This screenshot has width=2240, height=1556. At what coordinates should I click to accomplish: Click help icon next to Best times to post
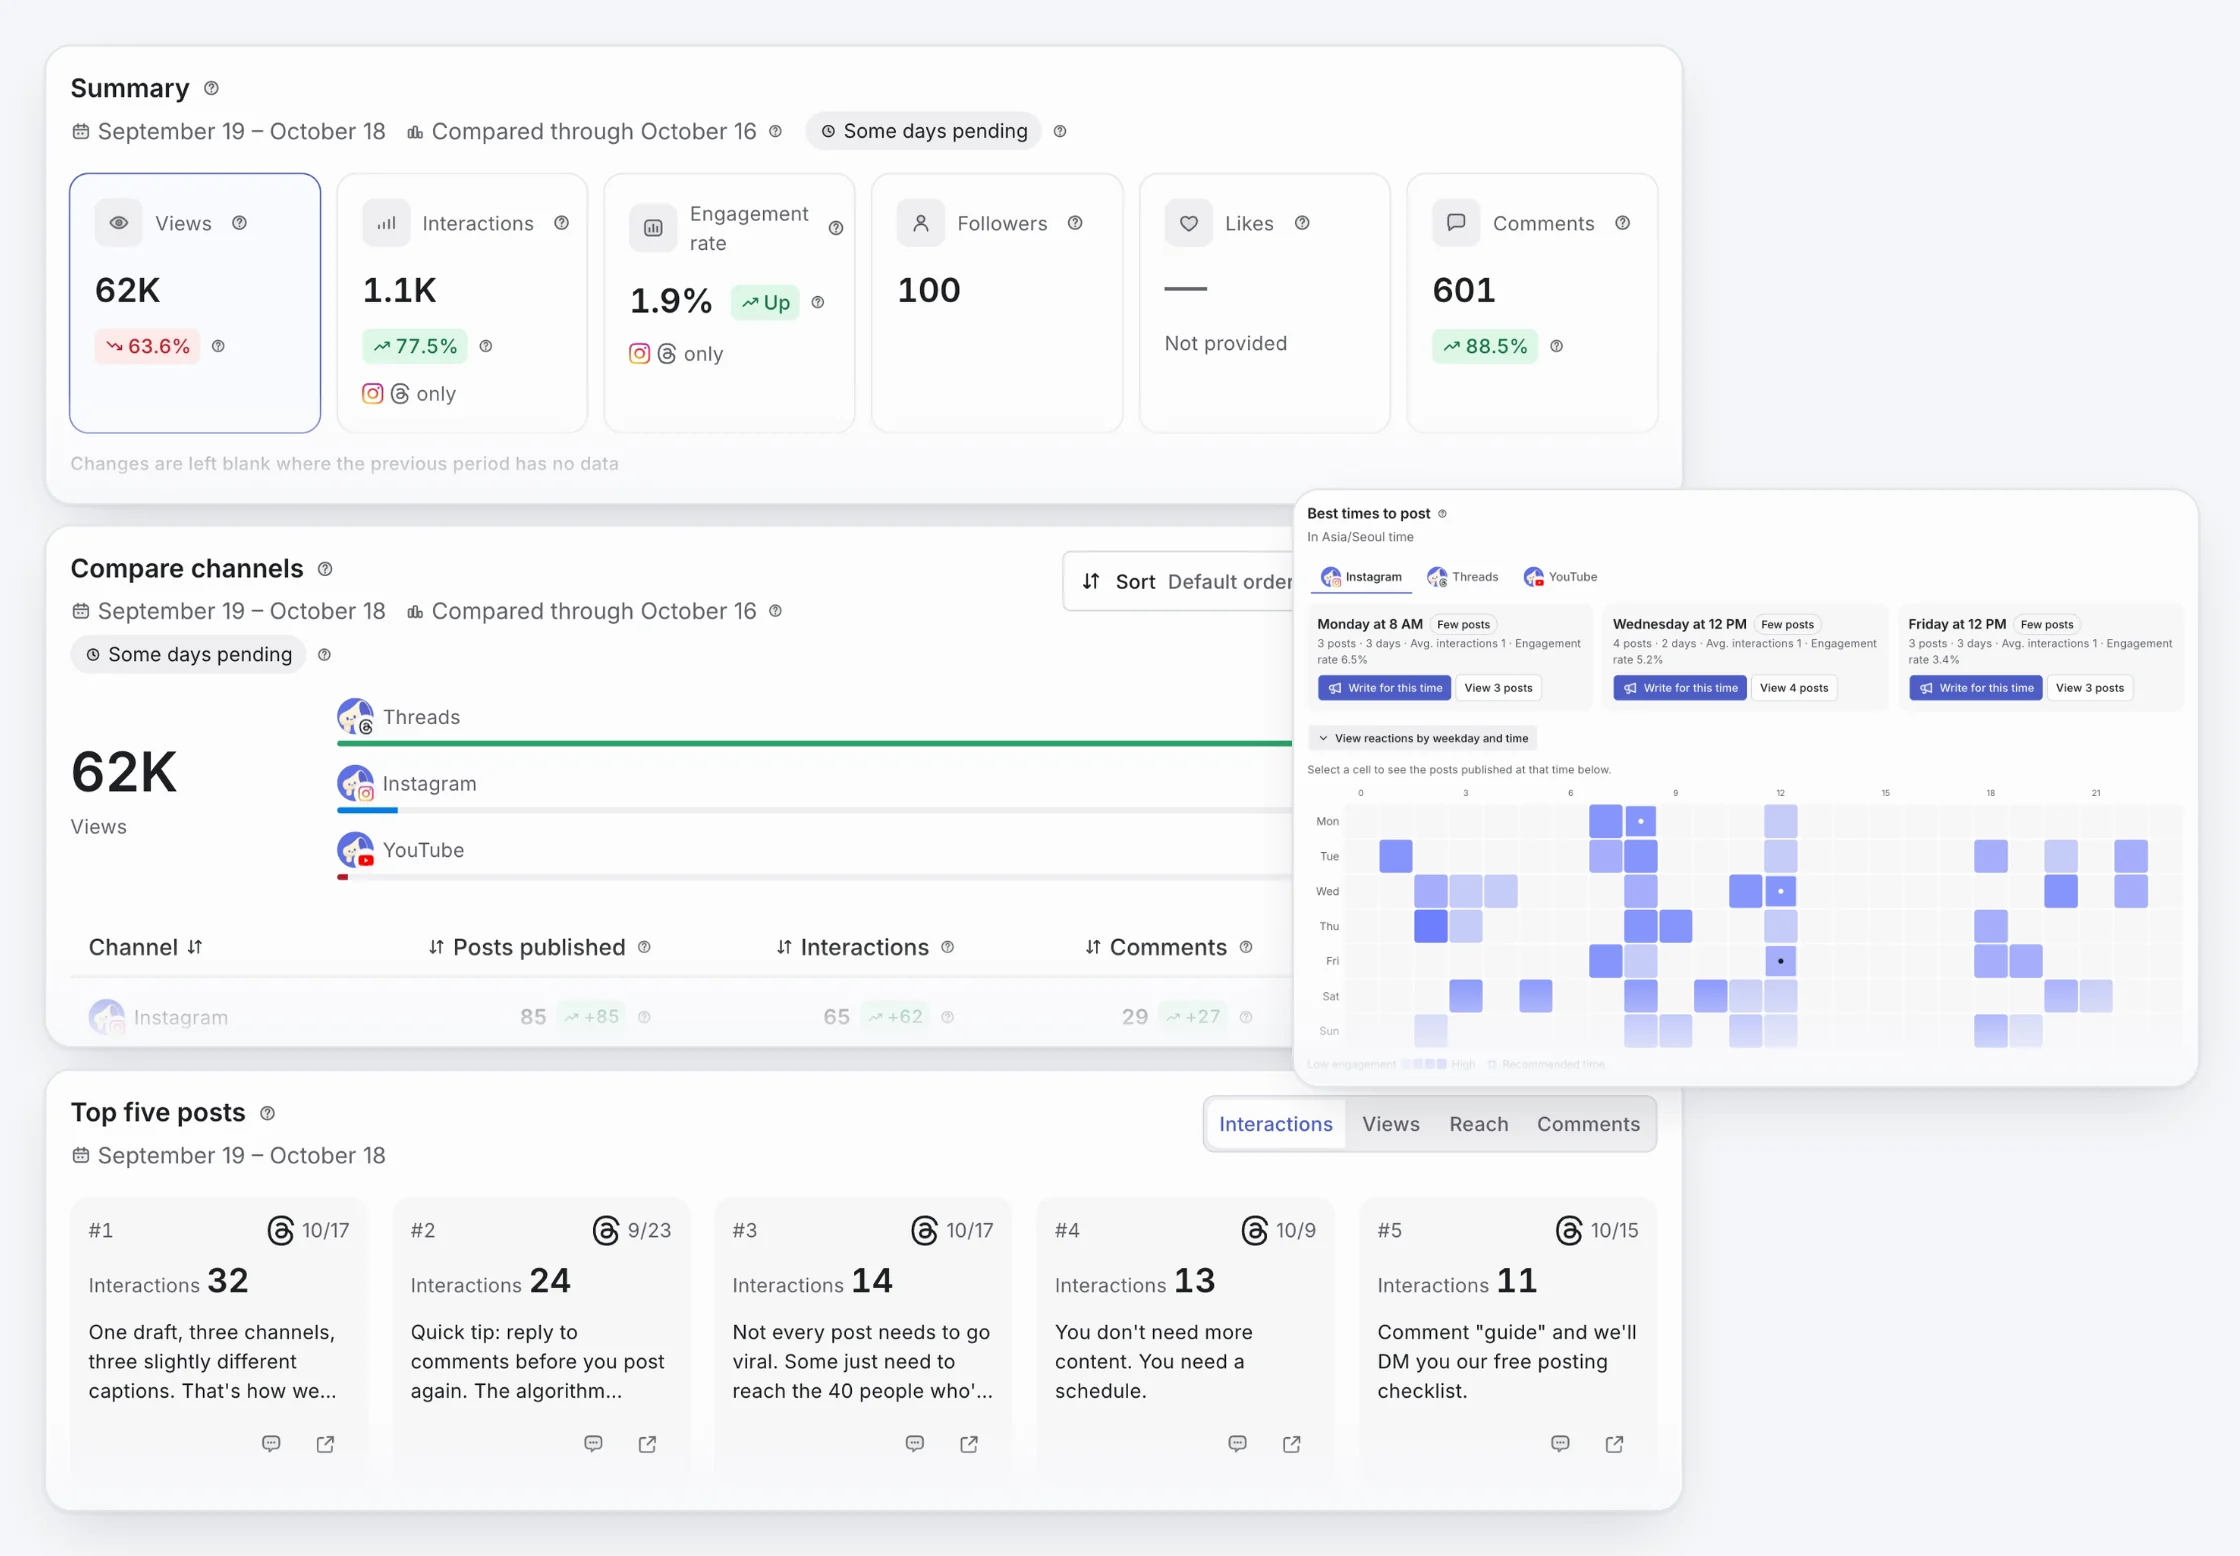point(1442,514)
